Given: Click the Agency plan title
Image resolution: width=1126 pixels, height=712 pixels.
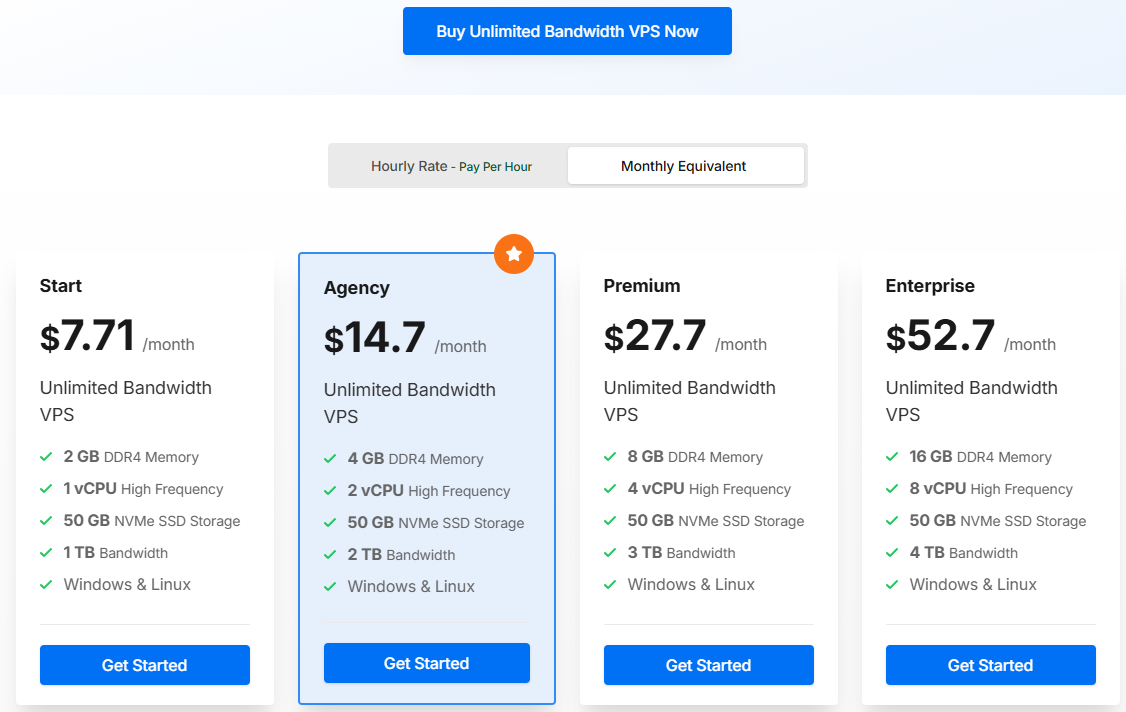Looking at the screenshot, I should pyautogui.click(x=357, y=288).
